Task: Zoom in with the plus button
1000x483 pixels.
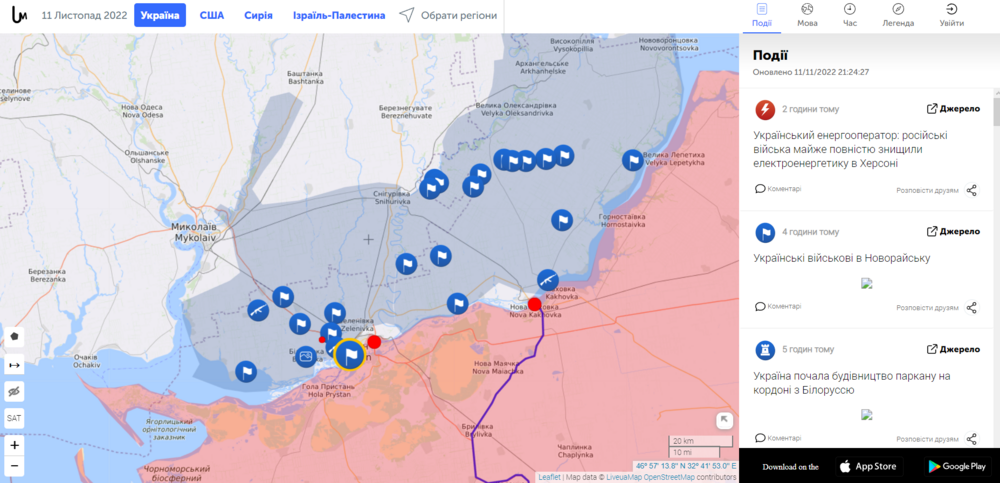Action: pyautogui.click(x=14, y=445)
